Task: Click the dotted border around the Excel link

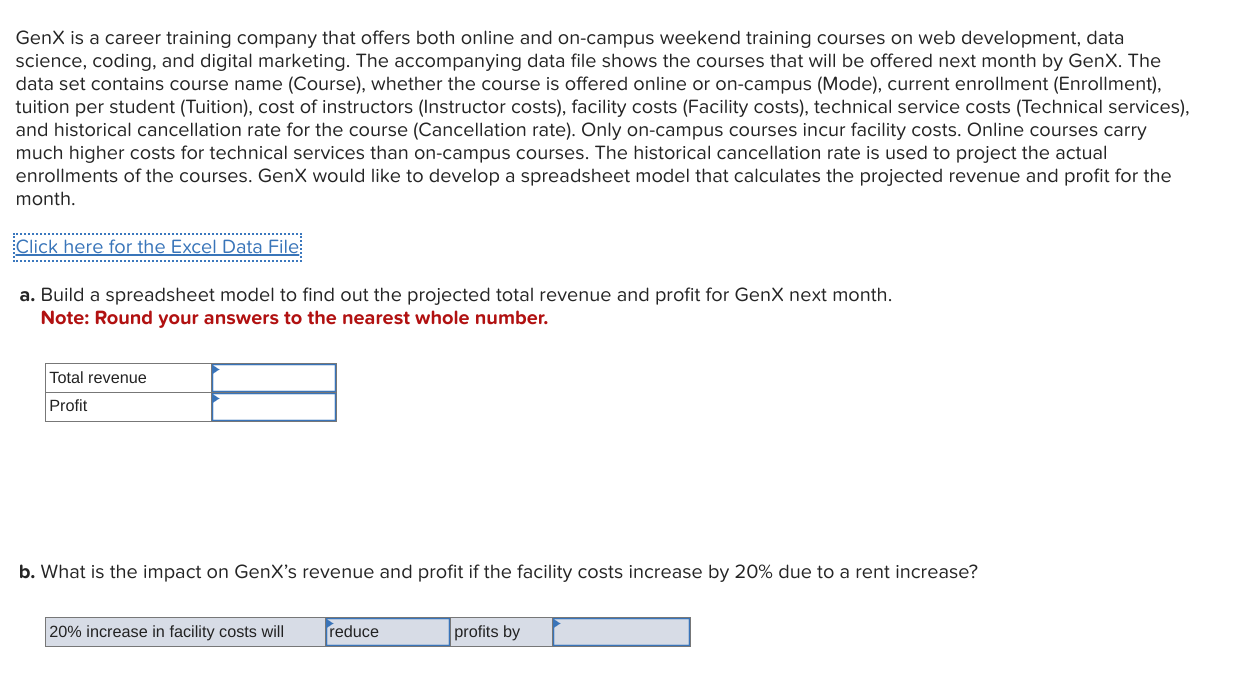Action: pyautogui.click(x=157, y=246)
